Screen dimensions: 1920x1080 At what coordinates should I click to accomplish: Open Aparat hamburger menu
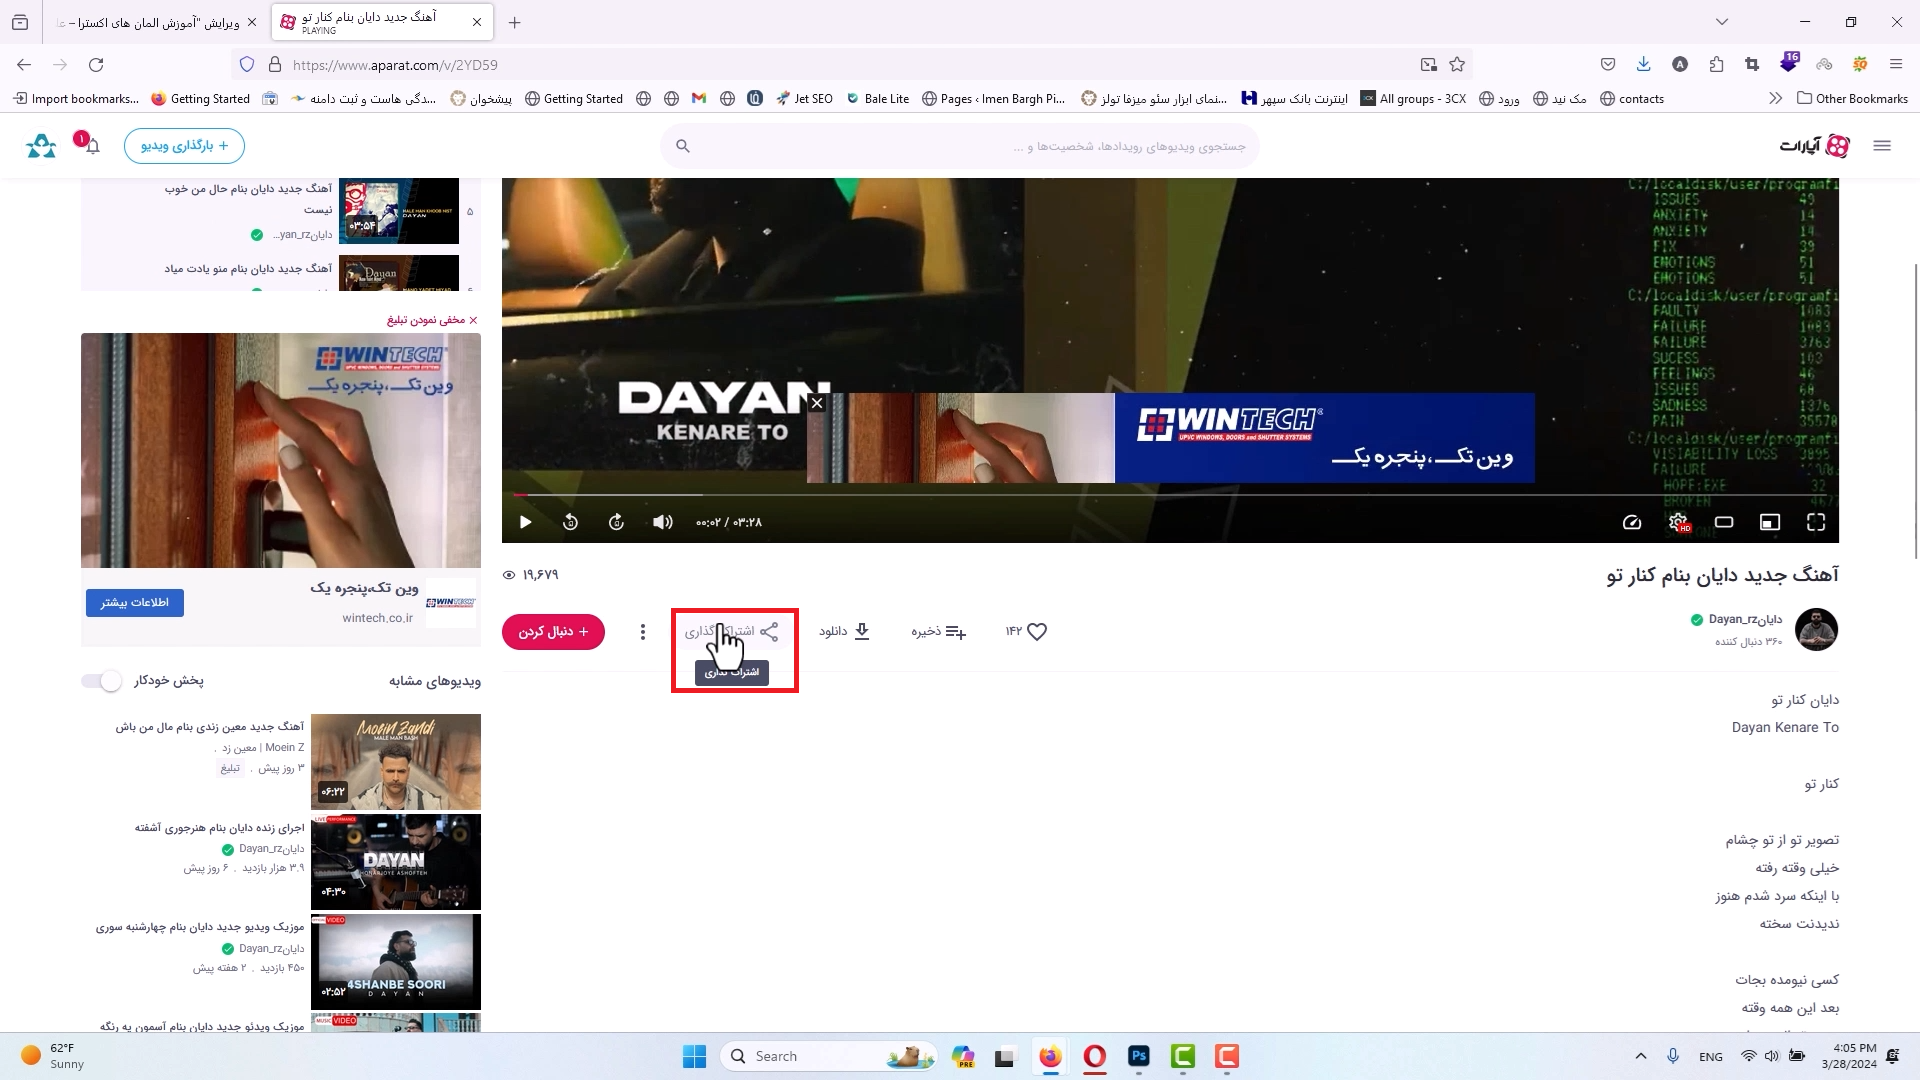click(x=1882, y=146)
